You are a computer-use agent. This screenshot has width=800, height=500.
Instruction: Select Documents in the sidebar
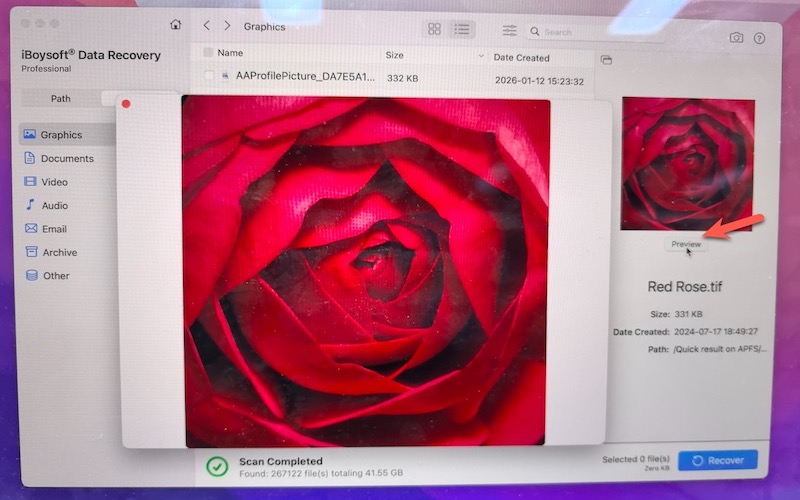coord(66,158)
